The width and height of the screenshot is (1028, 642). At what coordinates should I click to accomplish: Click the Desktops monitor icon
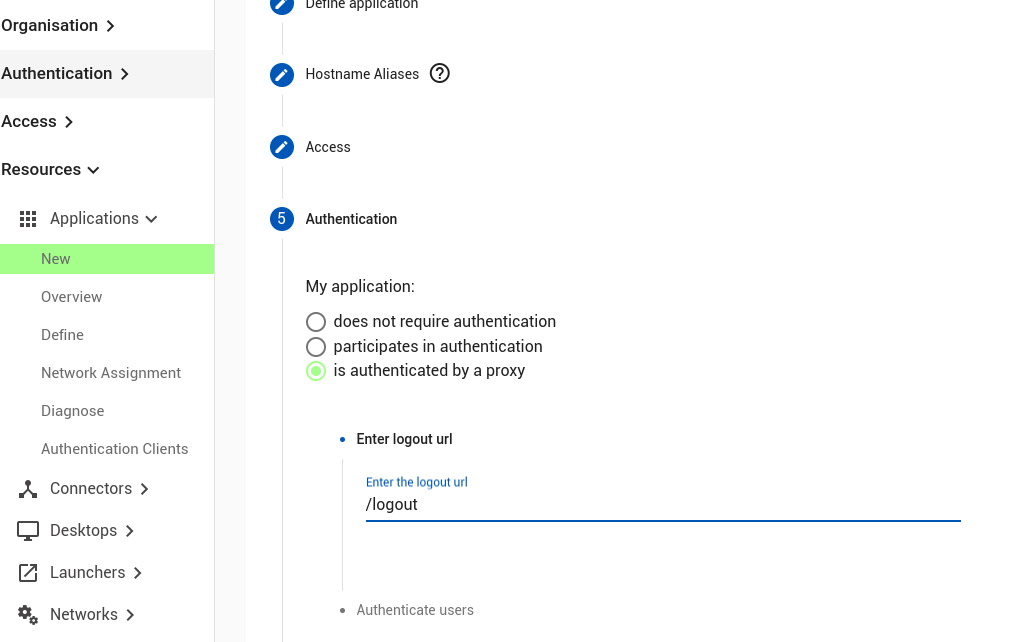28,531
